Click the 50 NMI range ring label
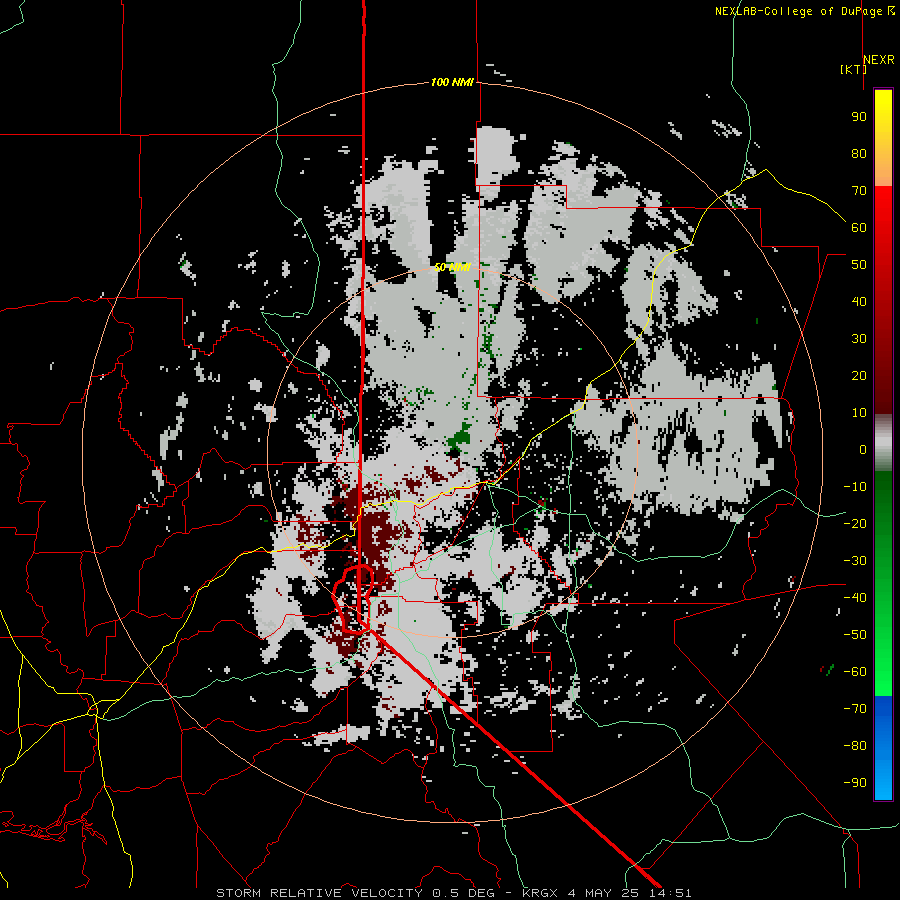Viewport: 900px width, 900px height. click(452, 267)
